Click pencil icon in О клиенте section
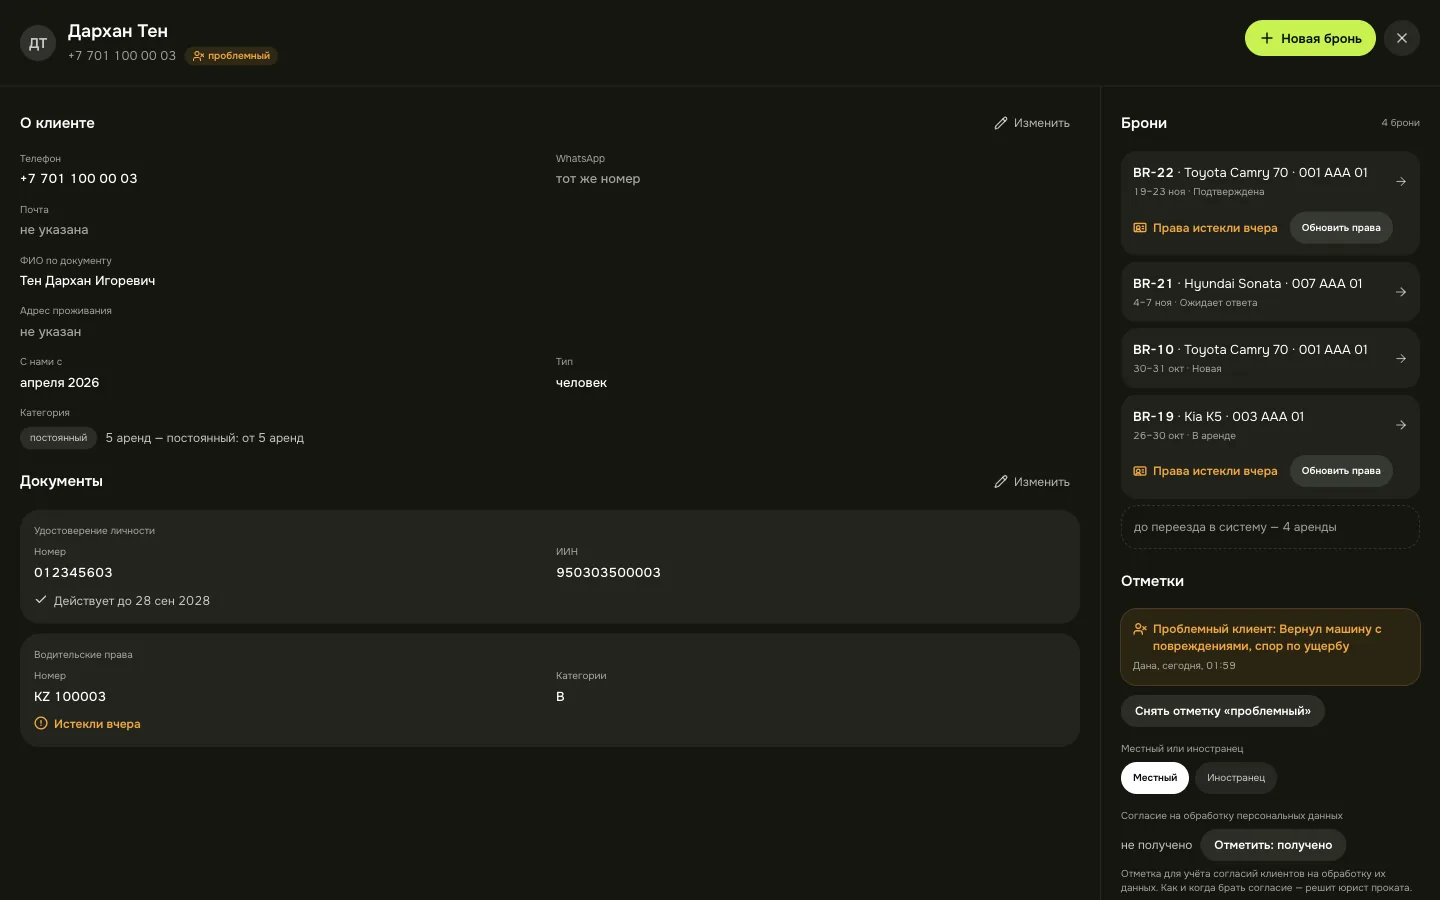 [x=1001, y=123]
